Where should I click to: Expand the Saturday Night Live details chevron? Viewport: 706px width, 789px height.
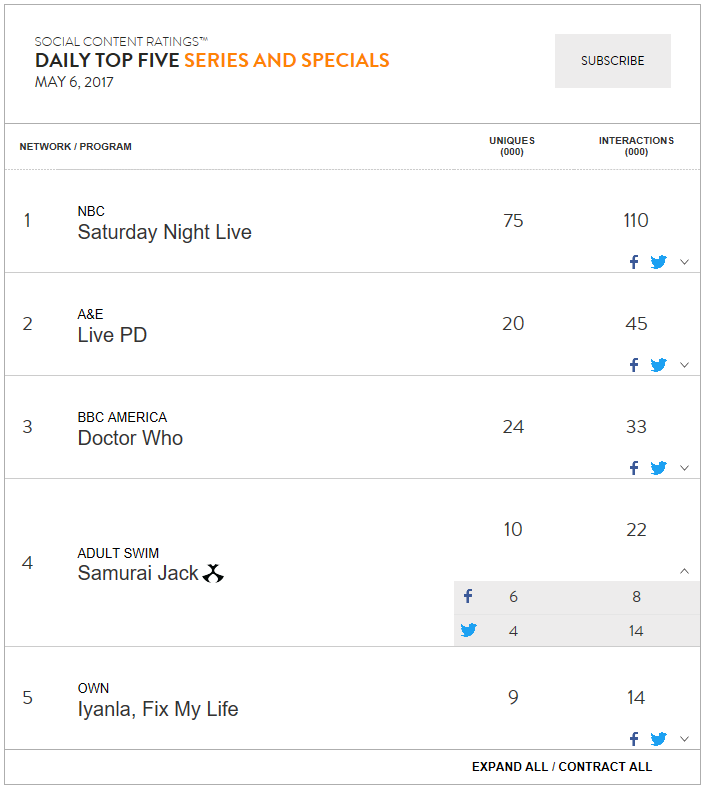(684, 262)
